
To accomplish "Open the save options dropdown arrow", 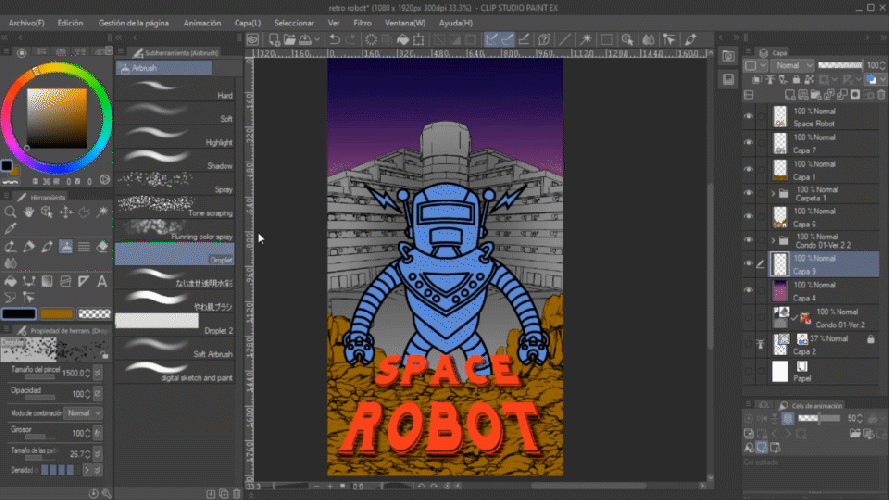I will tap(317, 40).
